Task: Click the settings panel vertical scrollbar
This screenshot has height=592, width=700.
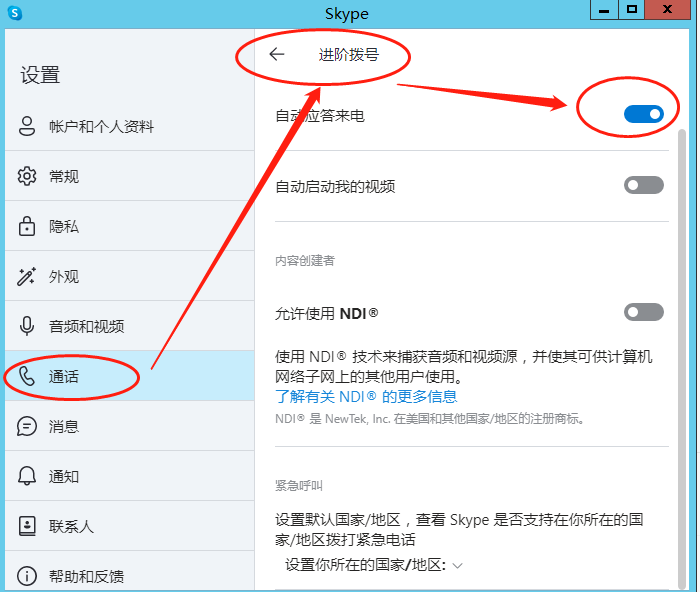Action: point(681,357)
